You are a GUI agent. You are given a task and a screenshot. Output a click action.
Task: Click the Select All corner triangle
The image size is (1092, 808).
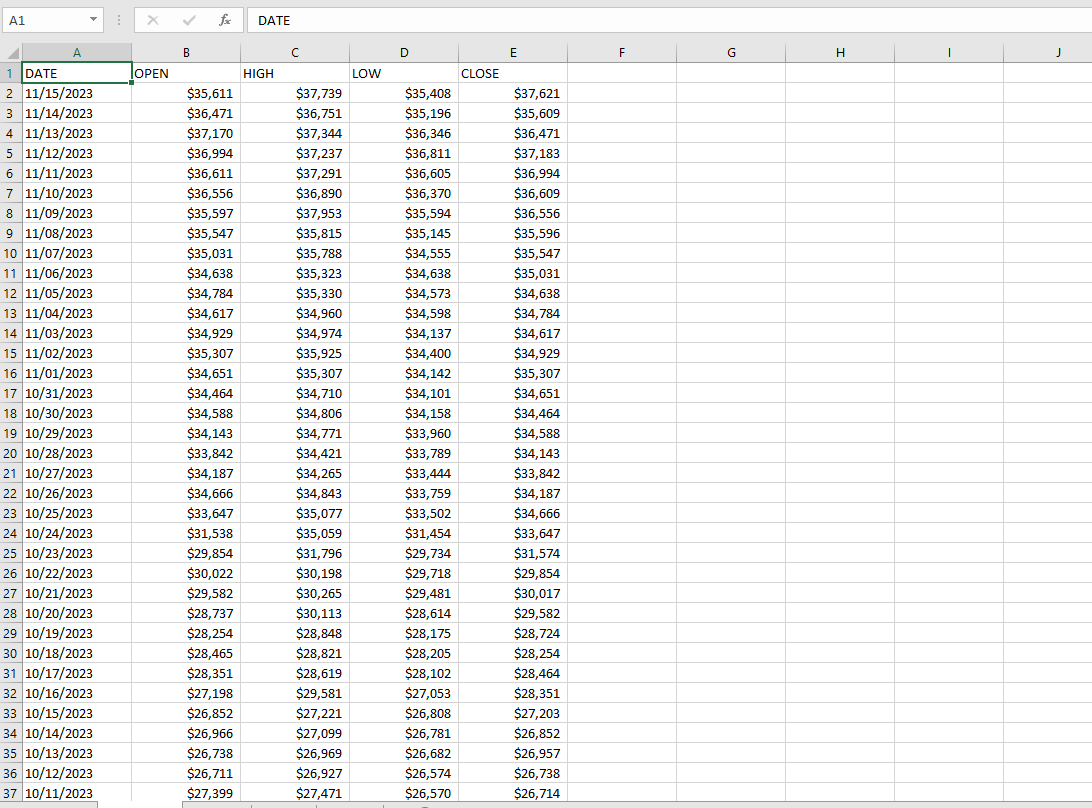pos(11,53)
